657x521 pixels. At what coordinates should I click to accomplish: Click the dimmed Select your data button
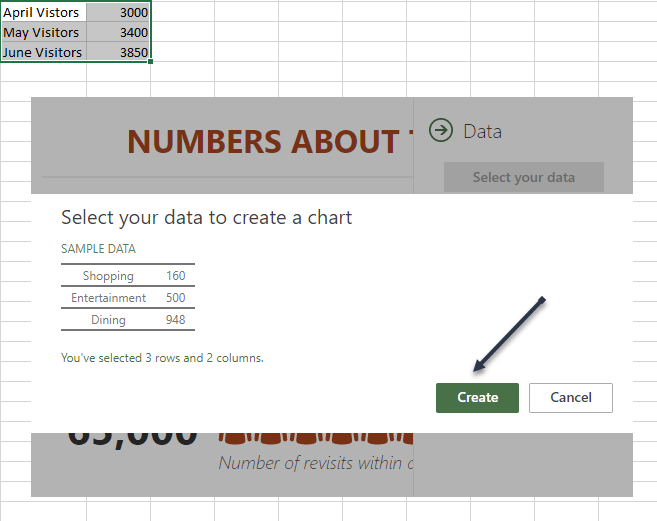524,177
